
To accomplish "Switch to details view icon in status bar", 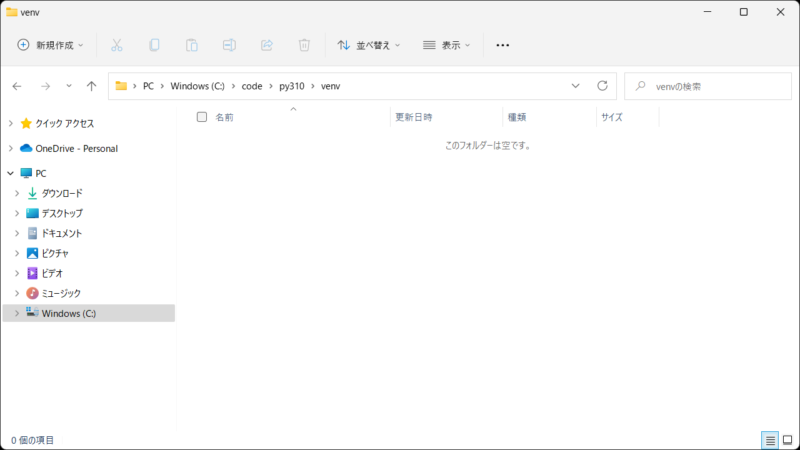I will pos(770,440).
